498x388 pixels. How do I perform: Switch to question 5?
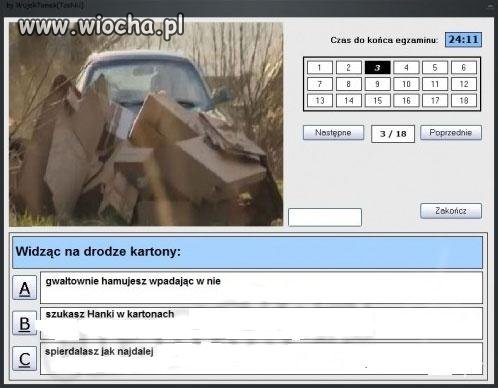tap(435, 68)
